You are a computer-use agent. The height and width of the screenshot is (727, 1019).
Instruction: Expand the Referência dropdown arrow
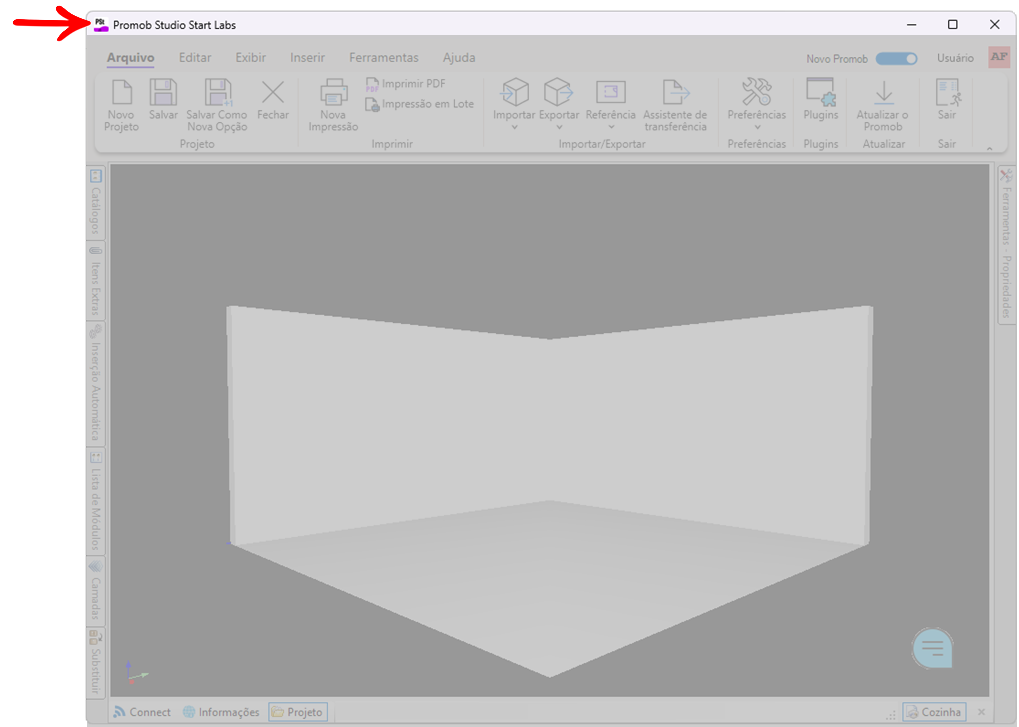[x=611, y=127]
